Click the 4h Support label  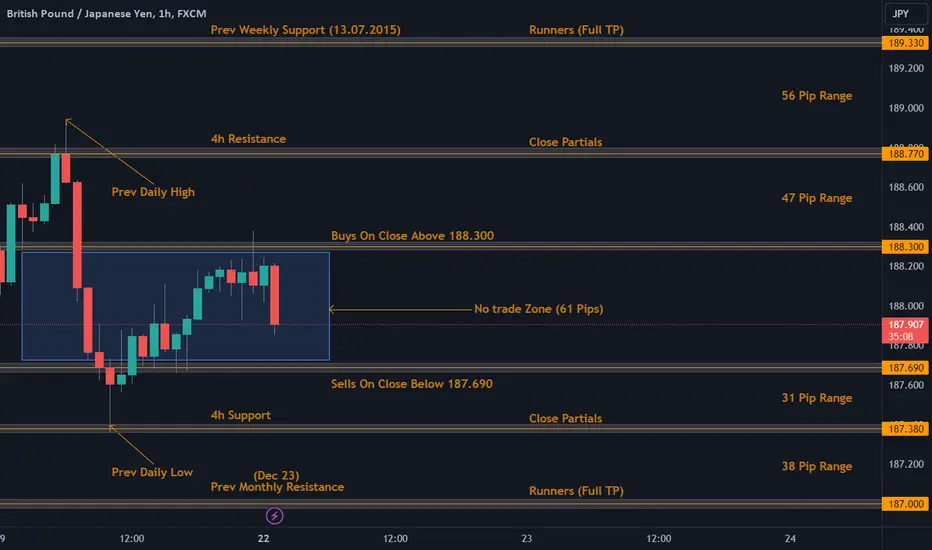(240, 415)
